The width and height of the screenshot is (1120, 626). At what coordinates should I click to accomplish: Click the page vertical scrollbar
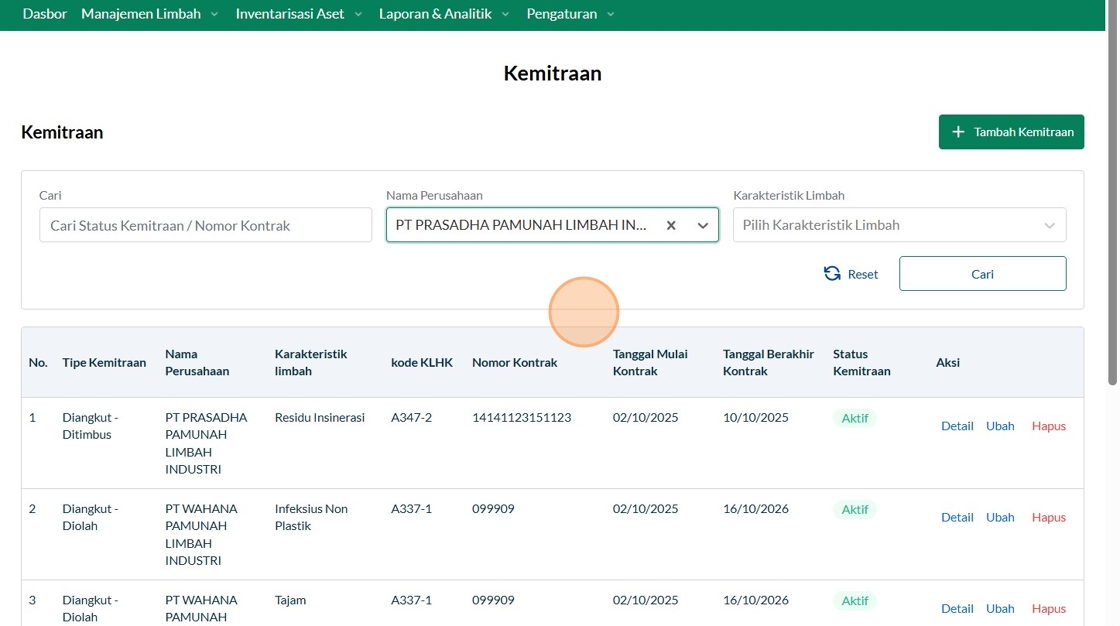(x=1112, y=193)
